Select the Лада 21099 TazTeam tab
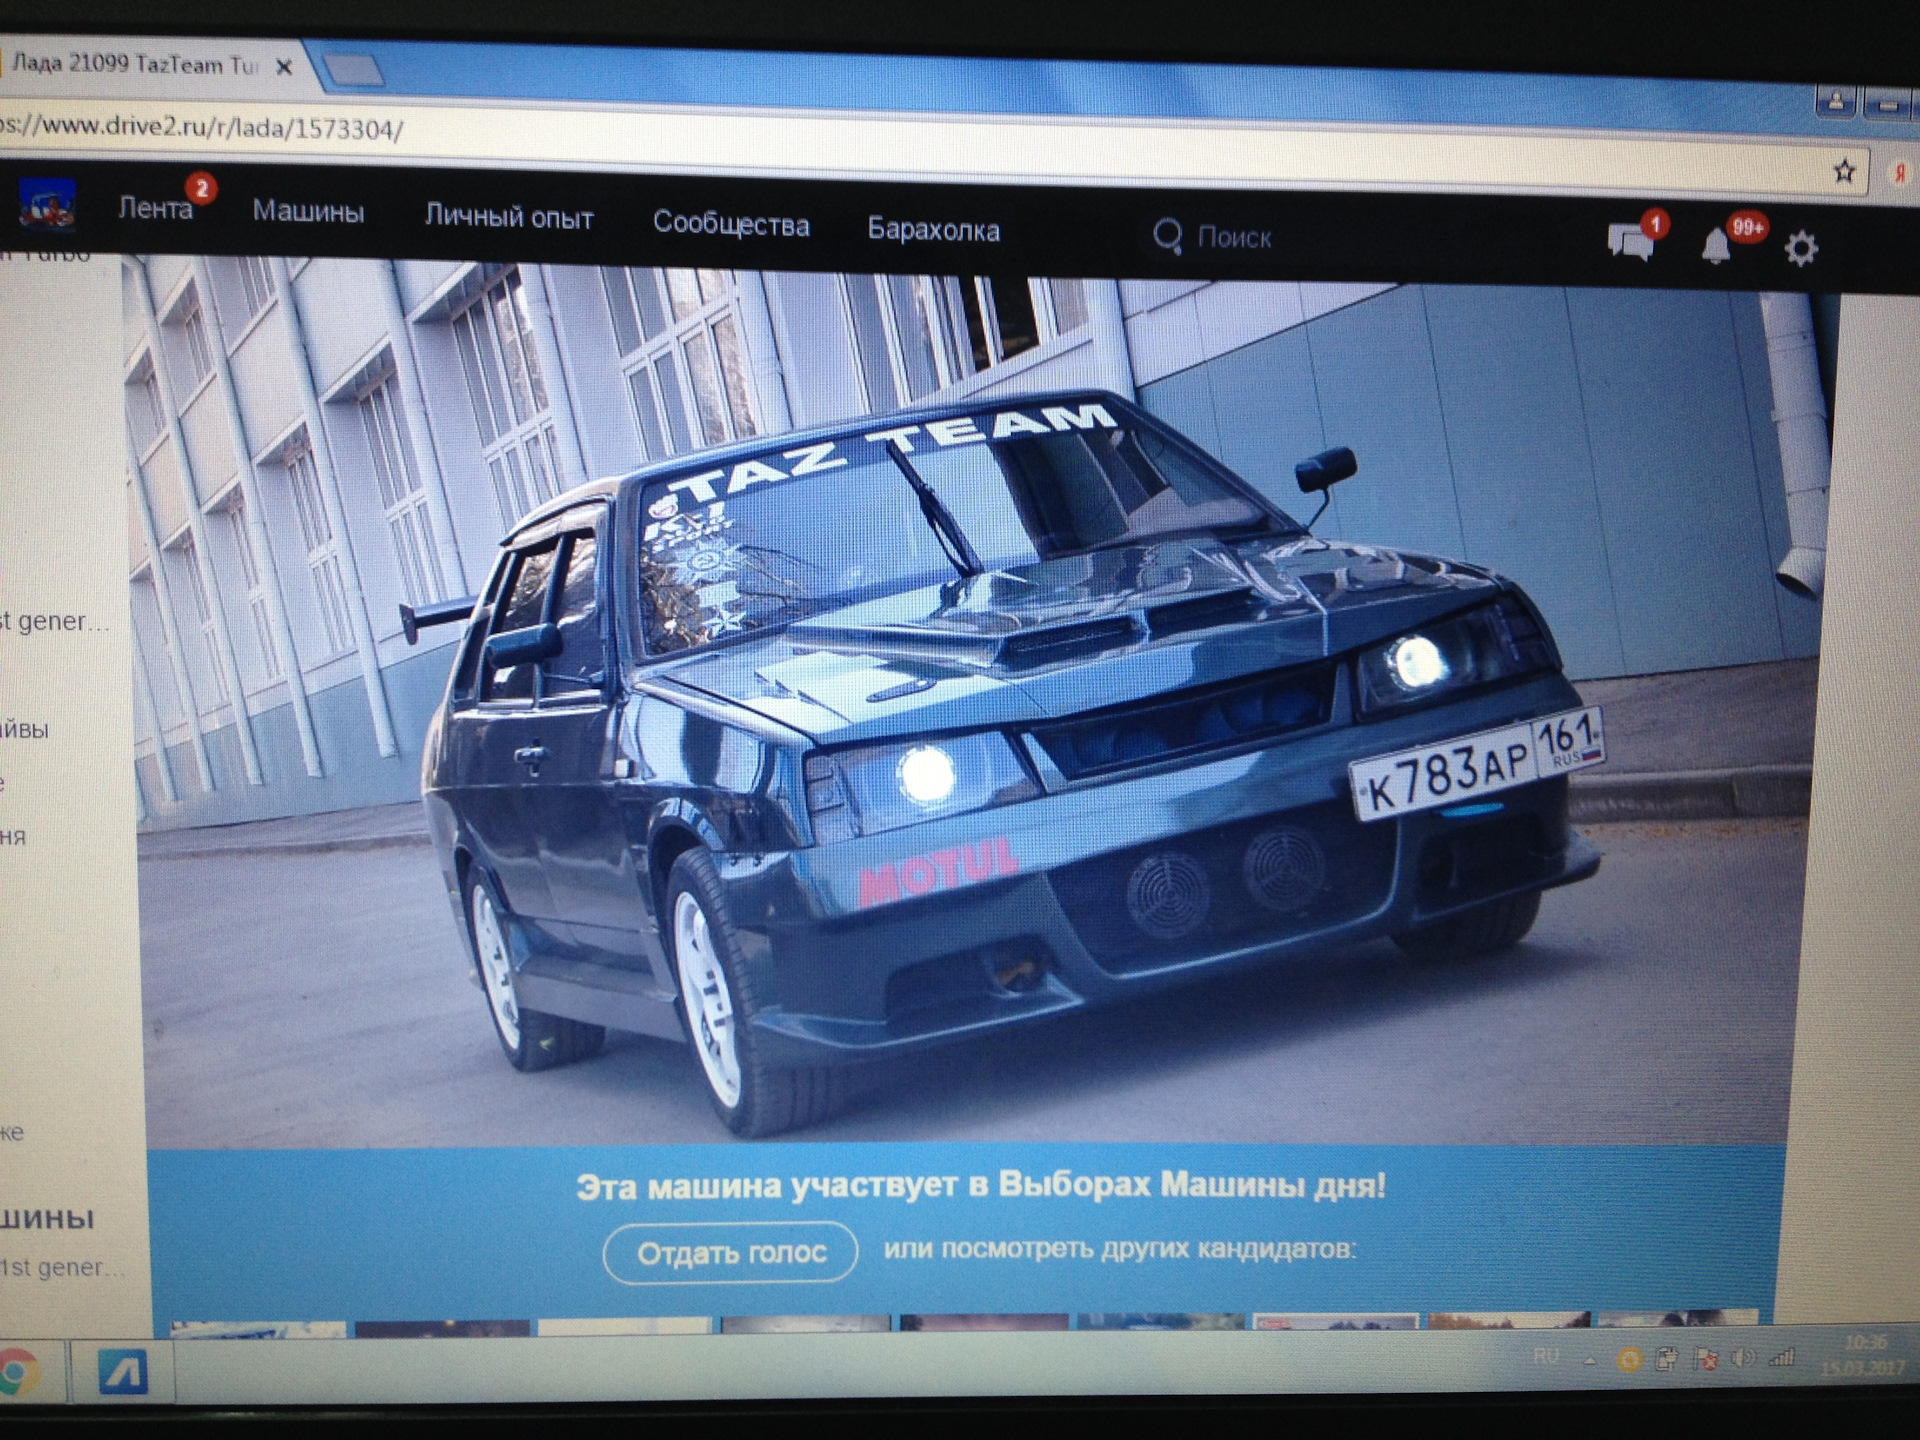1920x1440 pixels. click(133, 64)
